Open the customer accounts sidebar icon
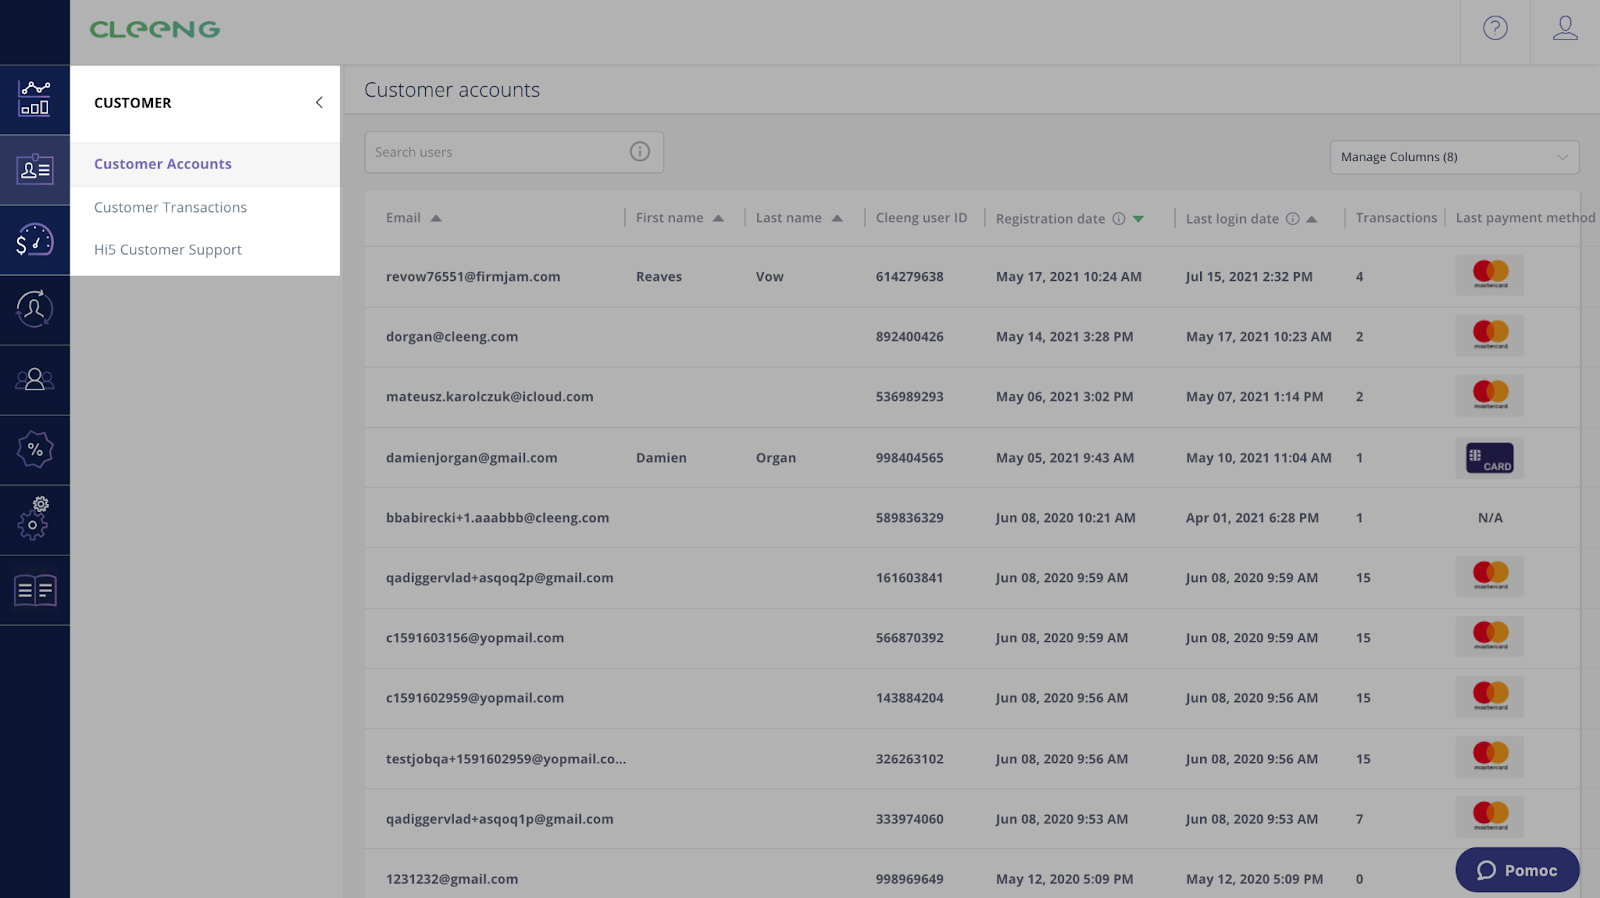 tap(34, 170)
